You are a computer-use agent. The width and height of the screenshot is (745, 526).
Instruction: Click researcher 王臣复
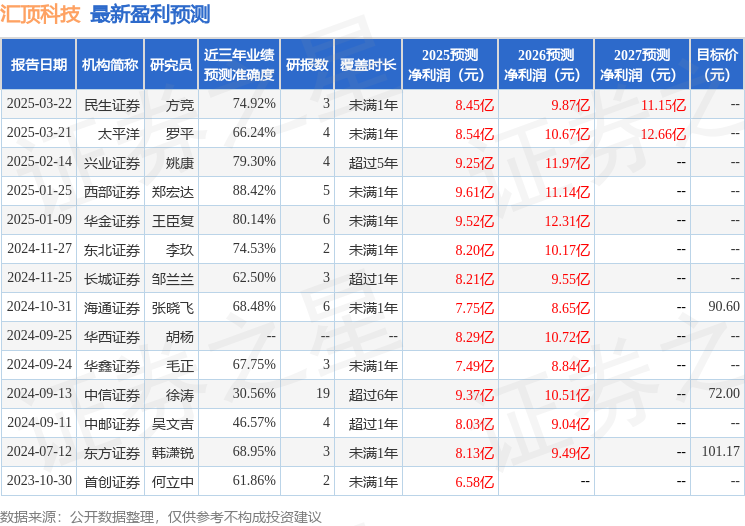(173, 221)
